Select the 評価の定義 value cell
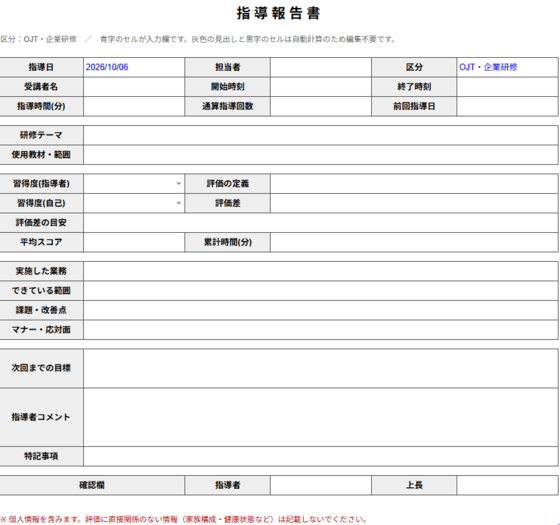Screen dimensions: 560x525 (414, 184)
